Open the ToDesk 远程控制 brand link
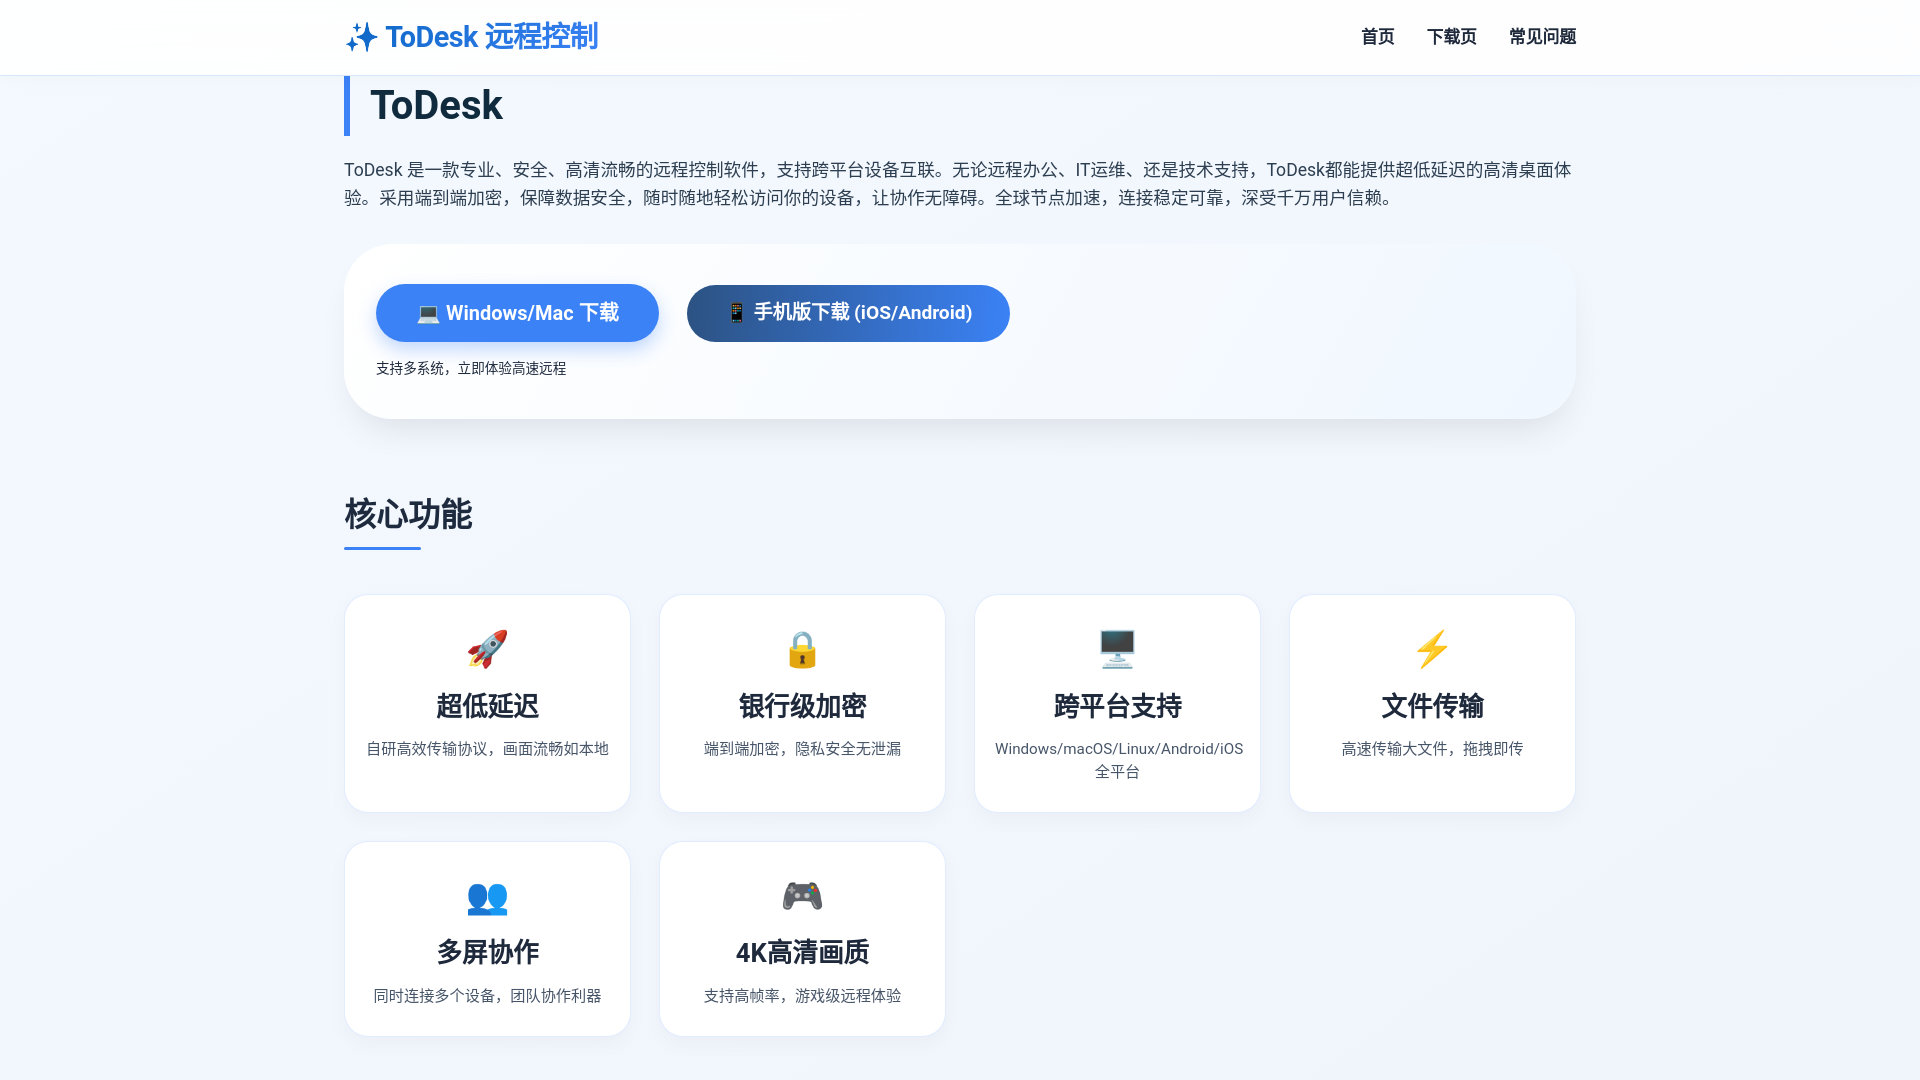 click(471, 37)
